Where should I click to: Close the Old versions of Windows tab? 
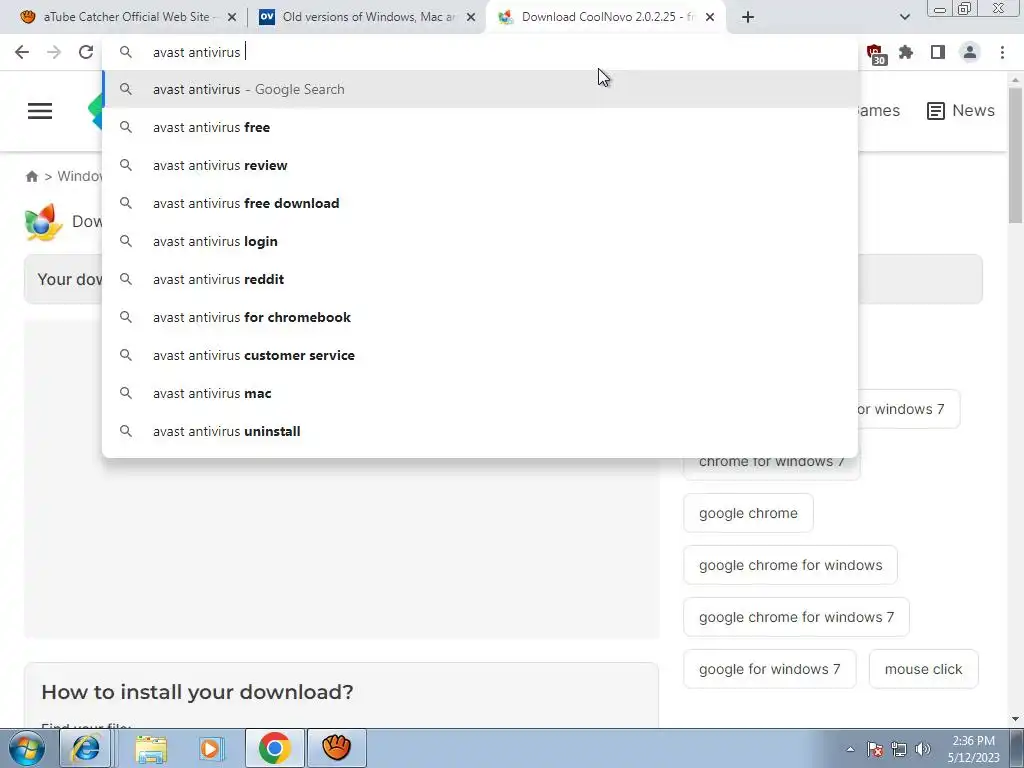click(471, 17)
